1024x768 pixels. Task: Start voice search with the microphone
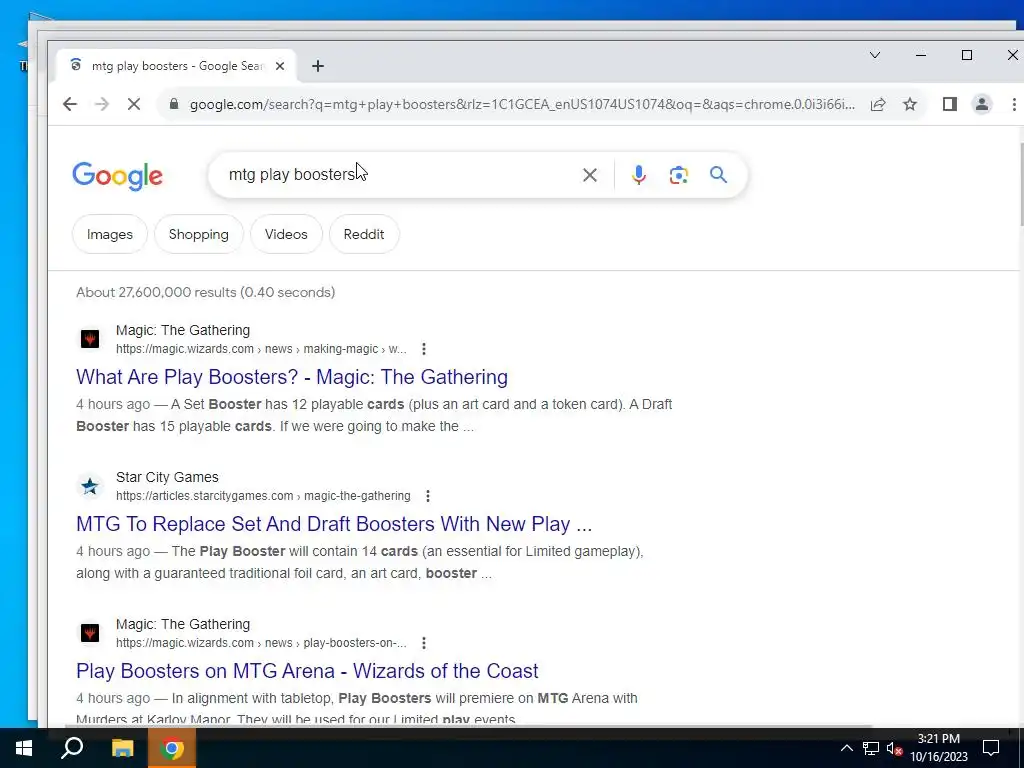click(x=639, y=175)
